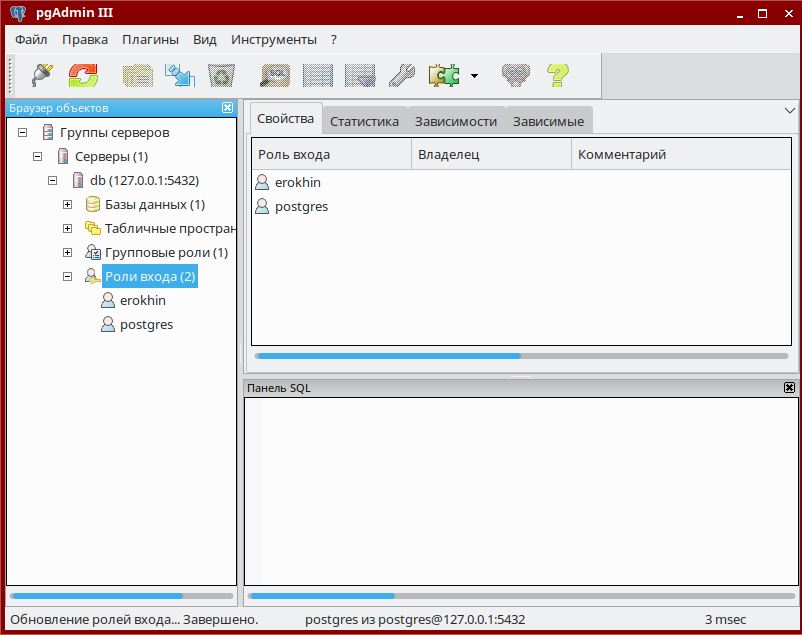Open the plugins dropdown arrow
The height and width of the screenshot is (635, 802).
(475, 76)
